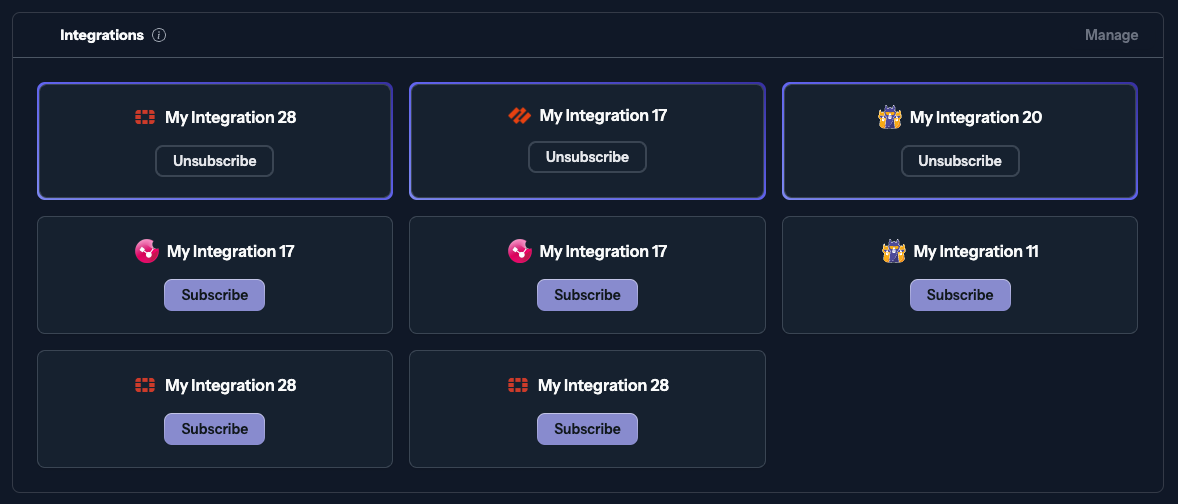Viewport: 1178px width, 504px height.
Task: Click the Integrations panel title
Action: point(102,35)
